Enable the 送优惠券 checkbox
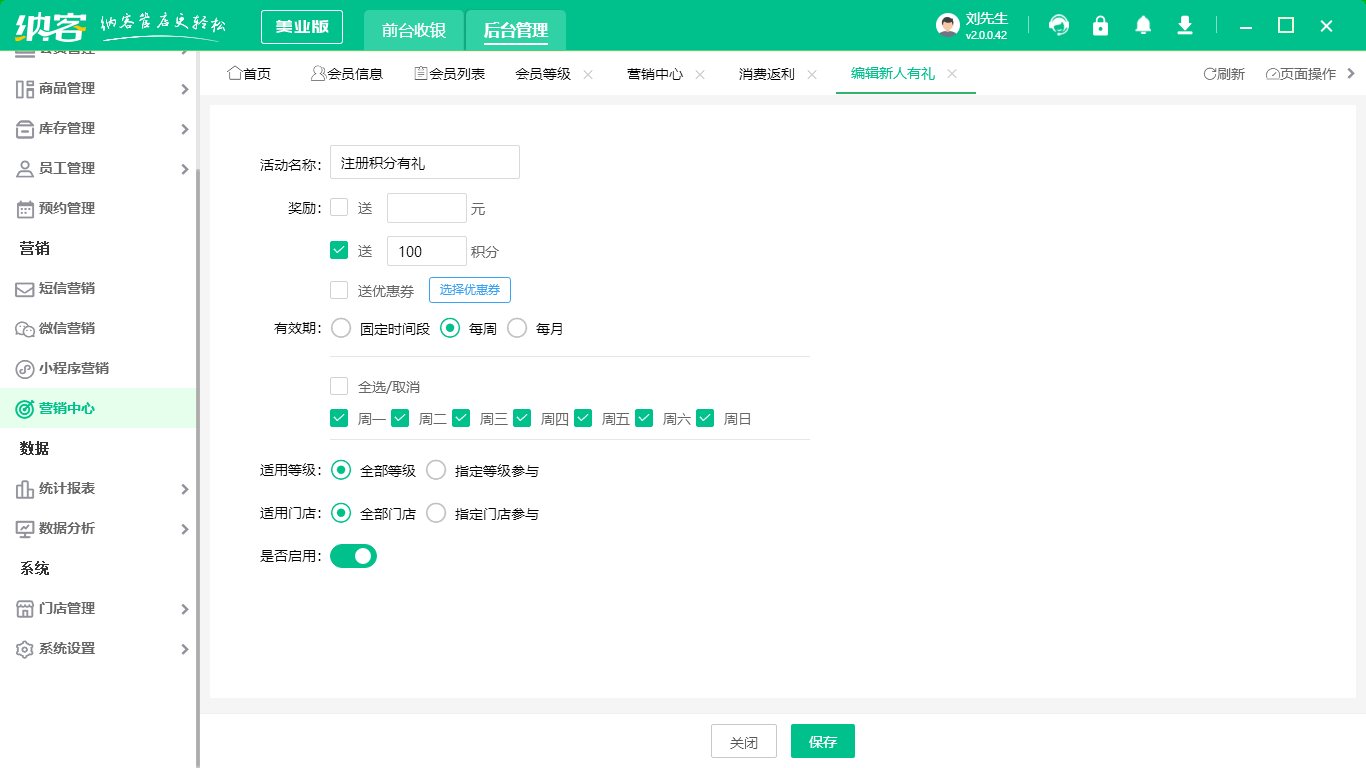Screen dimensions: 1366x768 (339, 290)
